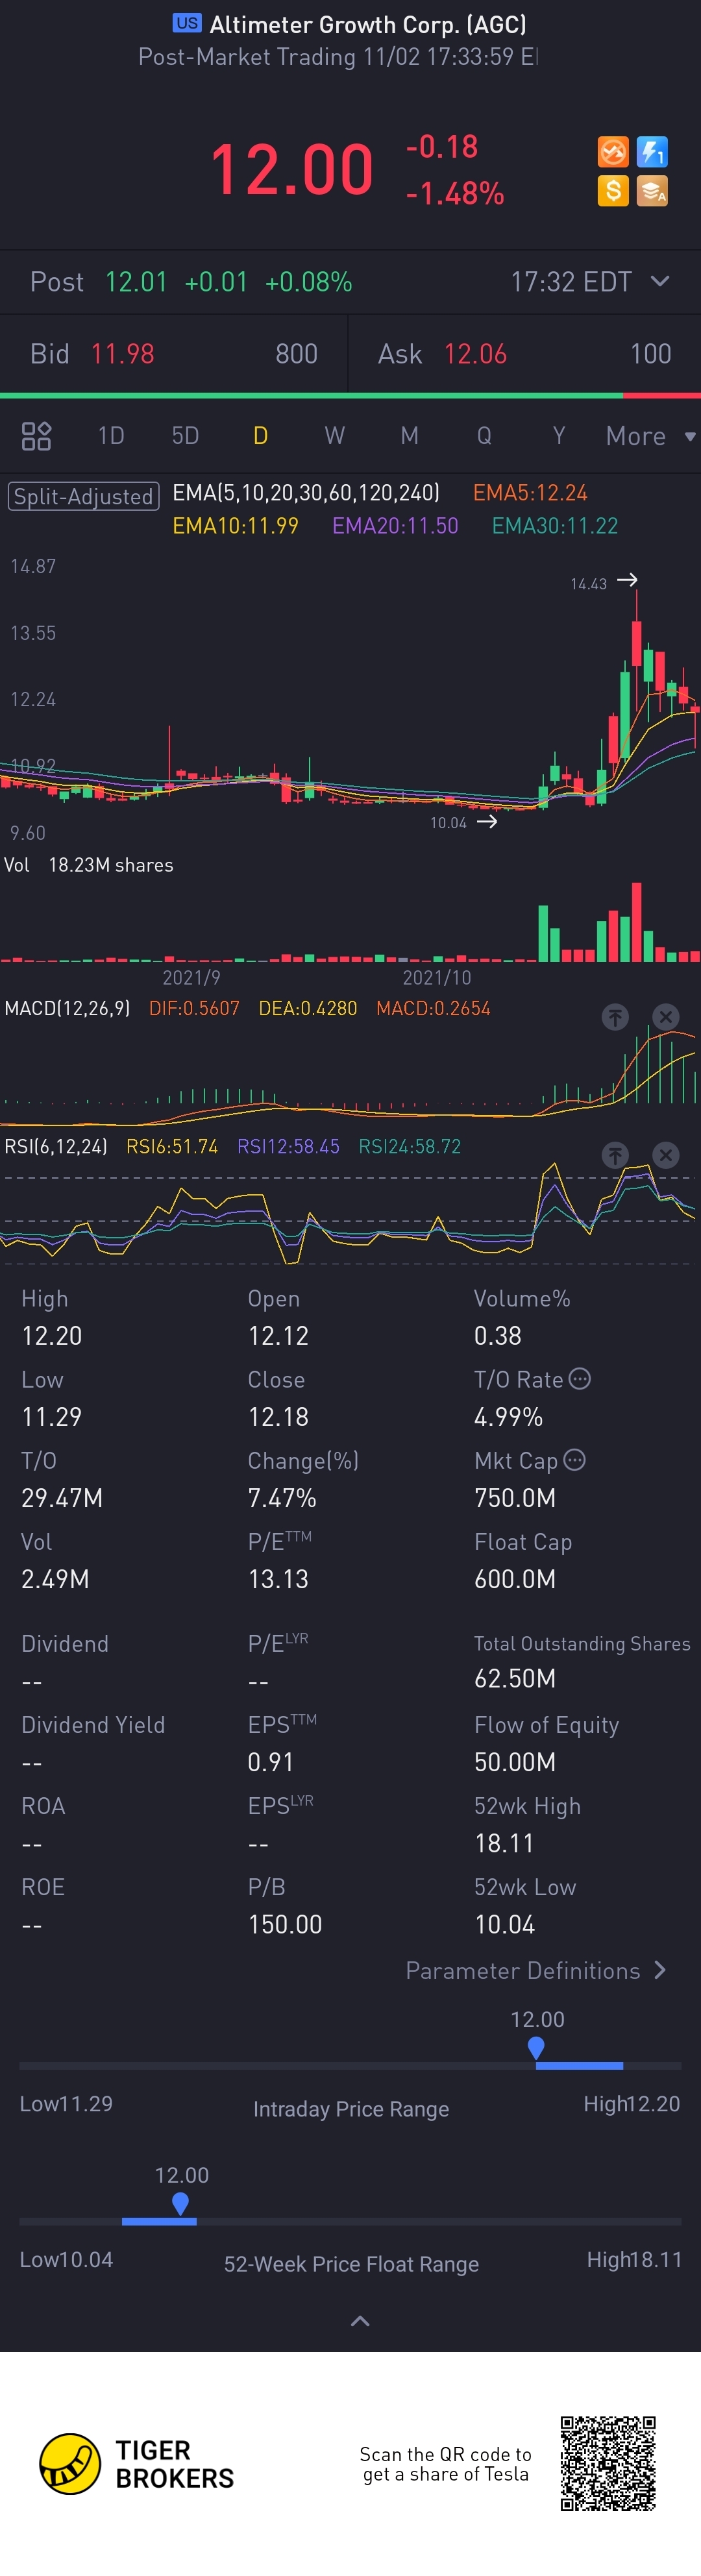Show Mkt Cap info bubble
The height and width of the screenshot is (2576, 701).
click(574, 1460)
